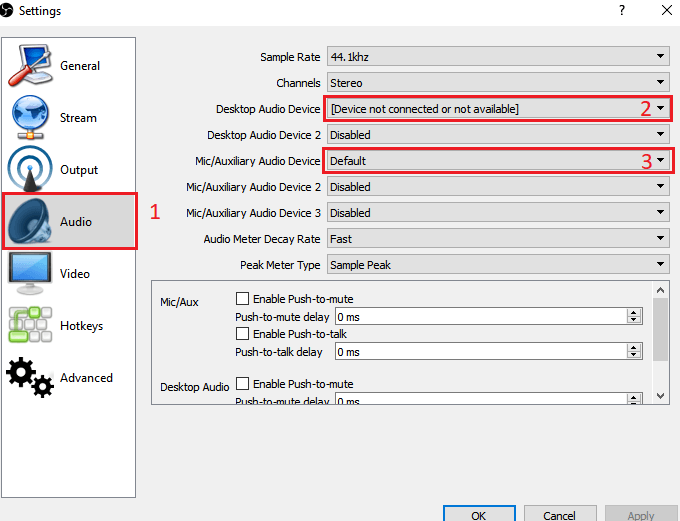Click the OBS logo in the title bar
The width and height of the screenshot is (680, 521).
[x=8, y=11]
